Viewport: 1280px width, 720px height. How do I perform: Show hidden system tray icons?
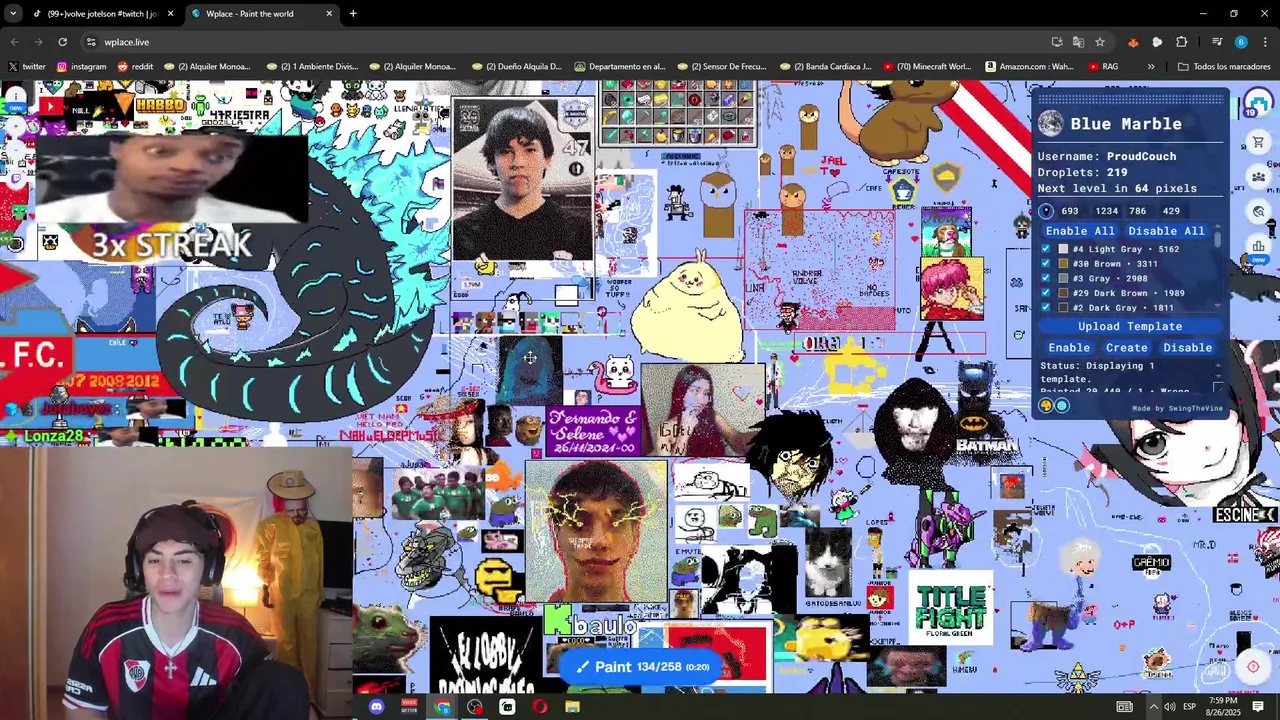(x=1153, y=707)
